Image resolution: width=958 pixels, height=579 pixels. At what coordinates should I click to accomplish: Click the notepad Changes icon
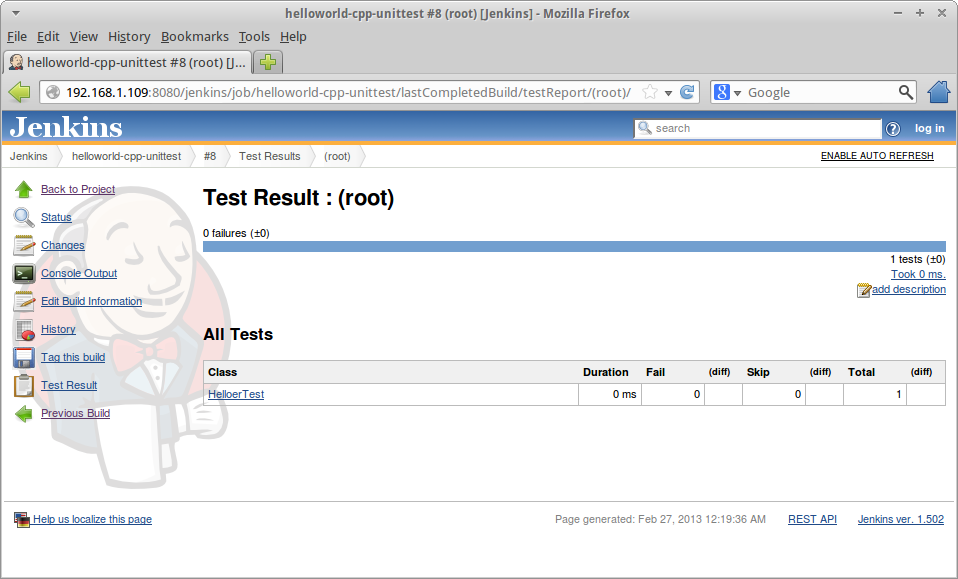(x=24, y=246)
